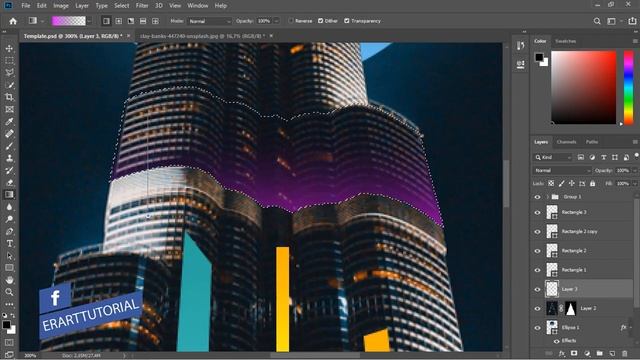Click the toolbar foreground color swatch

[x=6, y=325]
